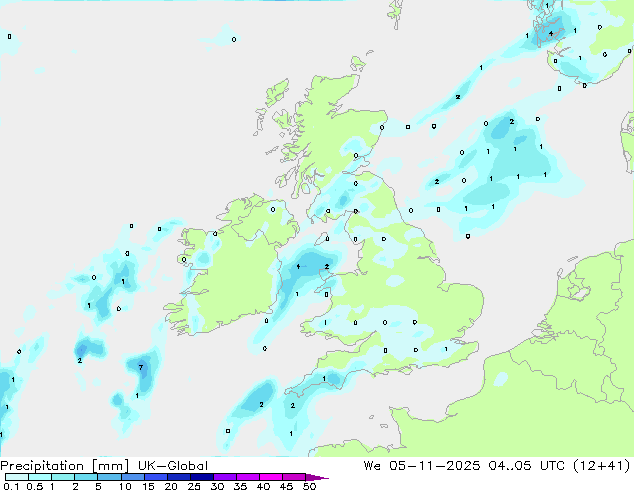
Task: Click the forecast offset "(12+41)"
Action: tap(602, 465)
